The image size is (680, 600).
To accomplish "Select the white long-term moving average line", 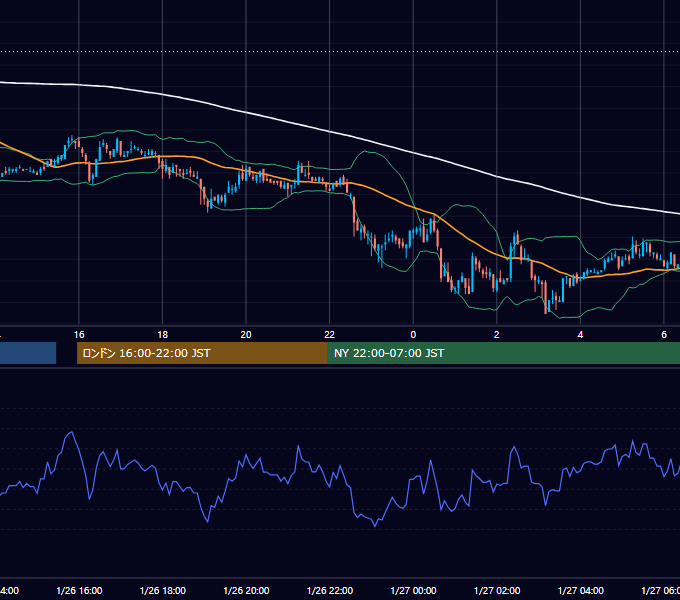I will [x=330, y=131].
